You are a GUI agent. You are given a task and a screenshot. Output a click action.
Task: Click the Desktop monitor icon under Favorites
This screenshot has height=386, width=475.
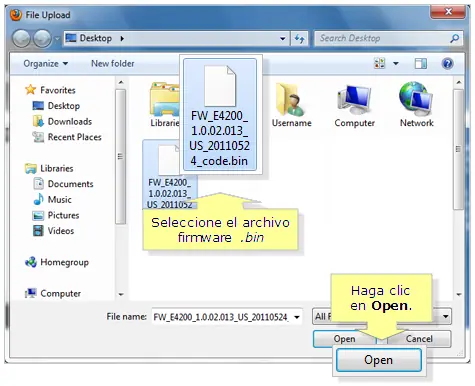(x=38, y=106)
